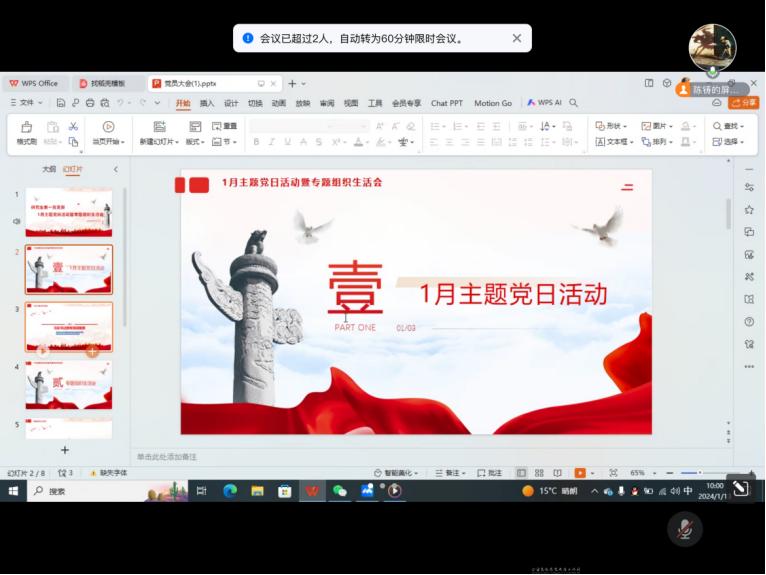
Task: Open the Shapes (形状) dropdown
Action: coord(611,126)
